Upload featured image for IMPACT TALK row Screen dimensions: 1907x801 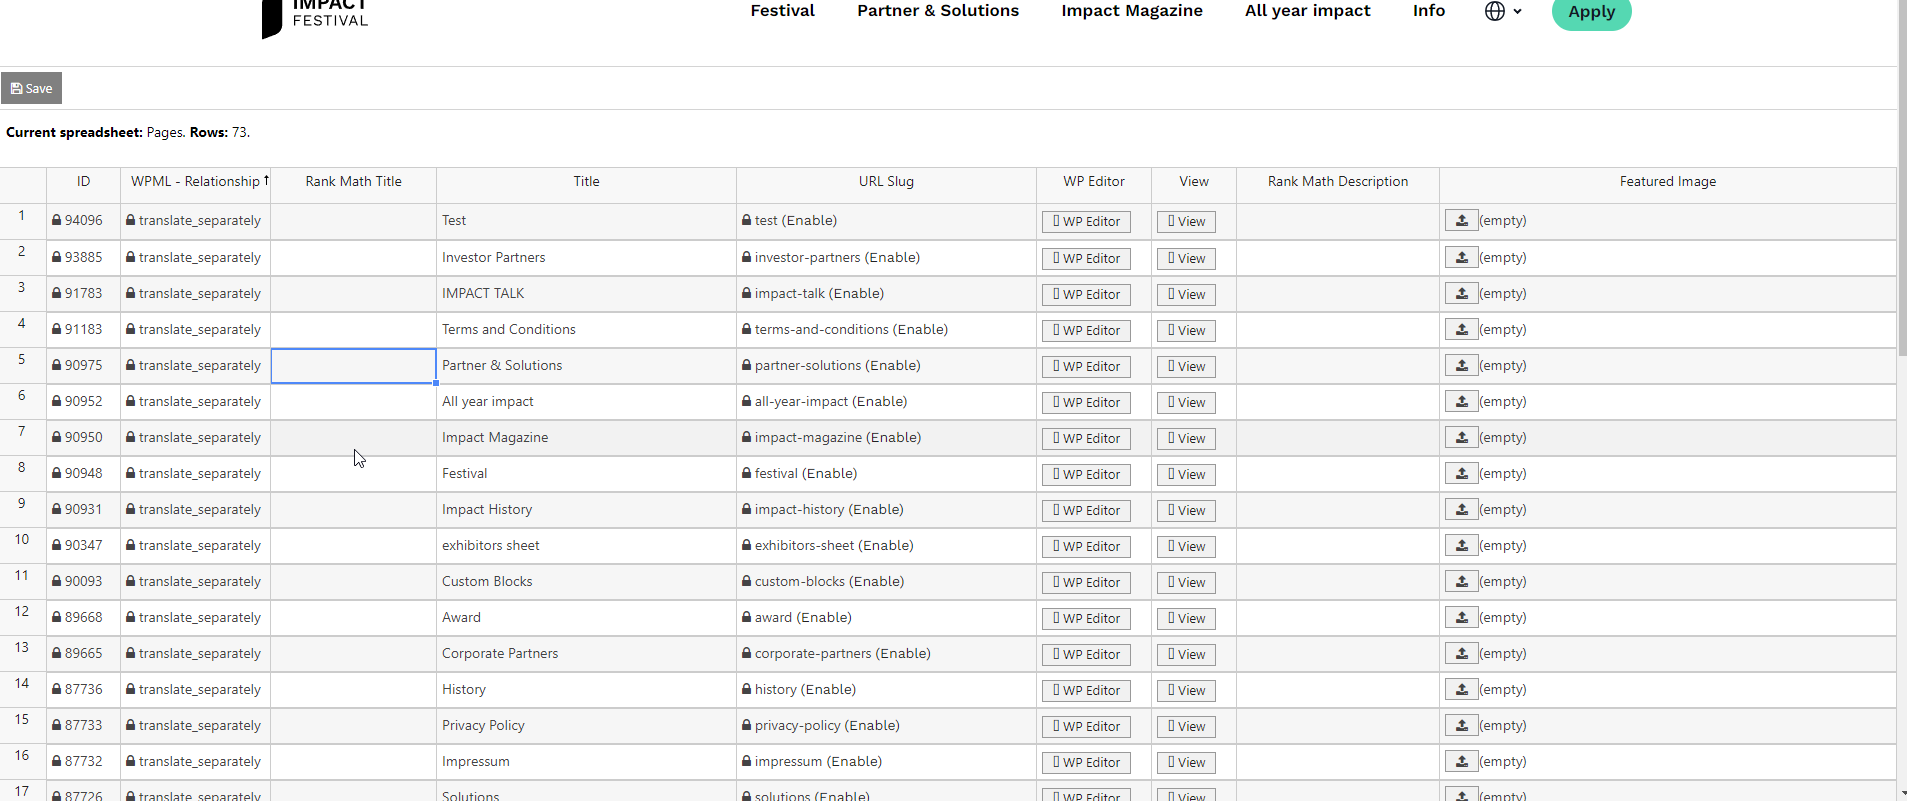[1461, 294]
